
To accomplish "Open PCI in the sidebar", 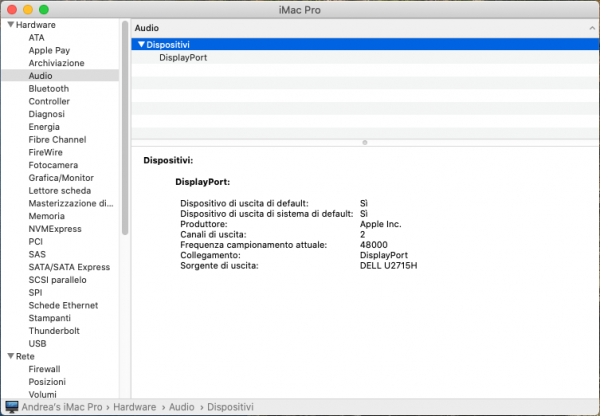I will [36, 241].
